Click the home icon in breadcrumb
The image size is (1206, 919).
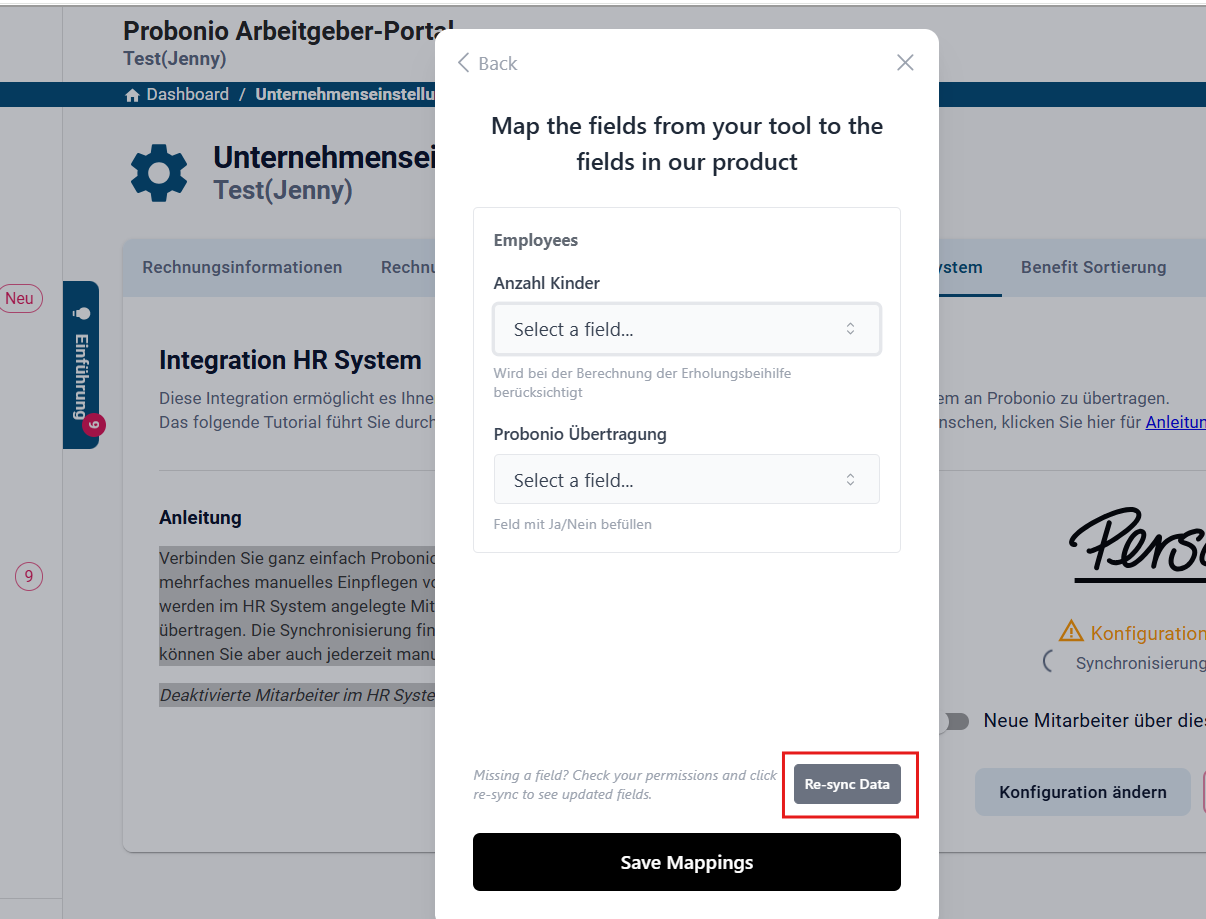tap(132, 95)
